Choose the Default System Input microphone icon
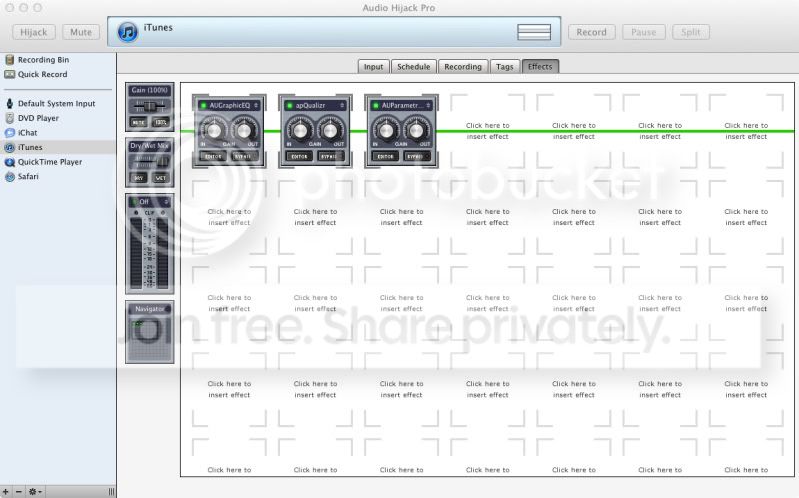 pos(9,103)
